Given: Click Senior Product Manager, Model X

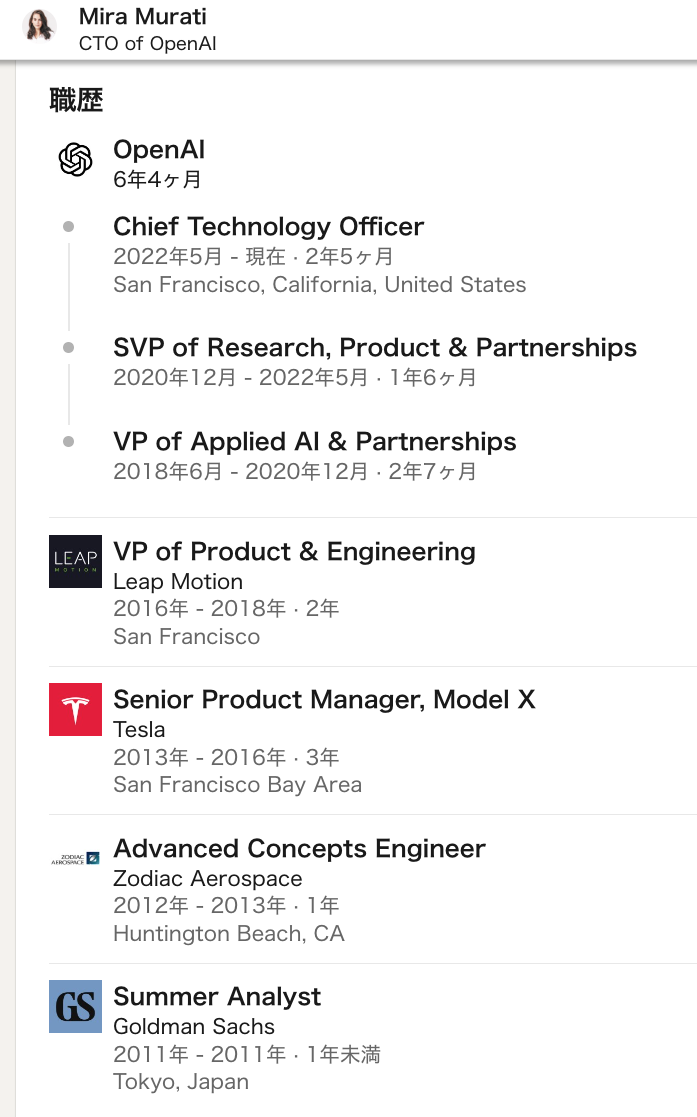Looking at the screenshot, I should (x=324, y=700).
